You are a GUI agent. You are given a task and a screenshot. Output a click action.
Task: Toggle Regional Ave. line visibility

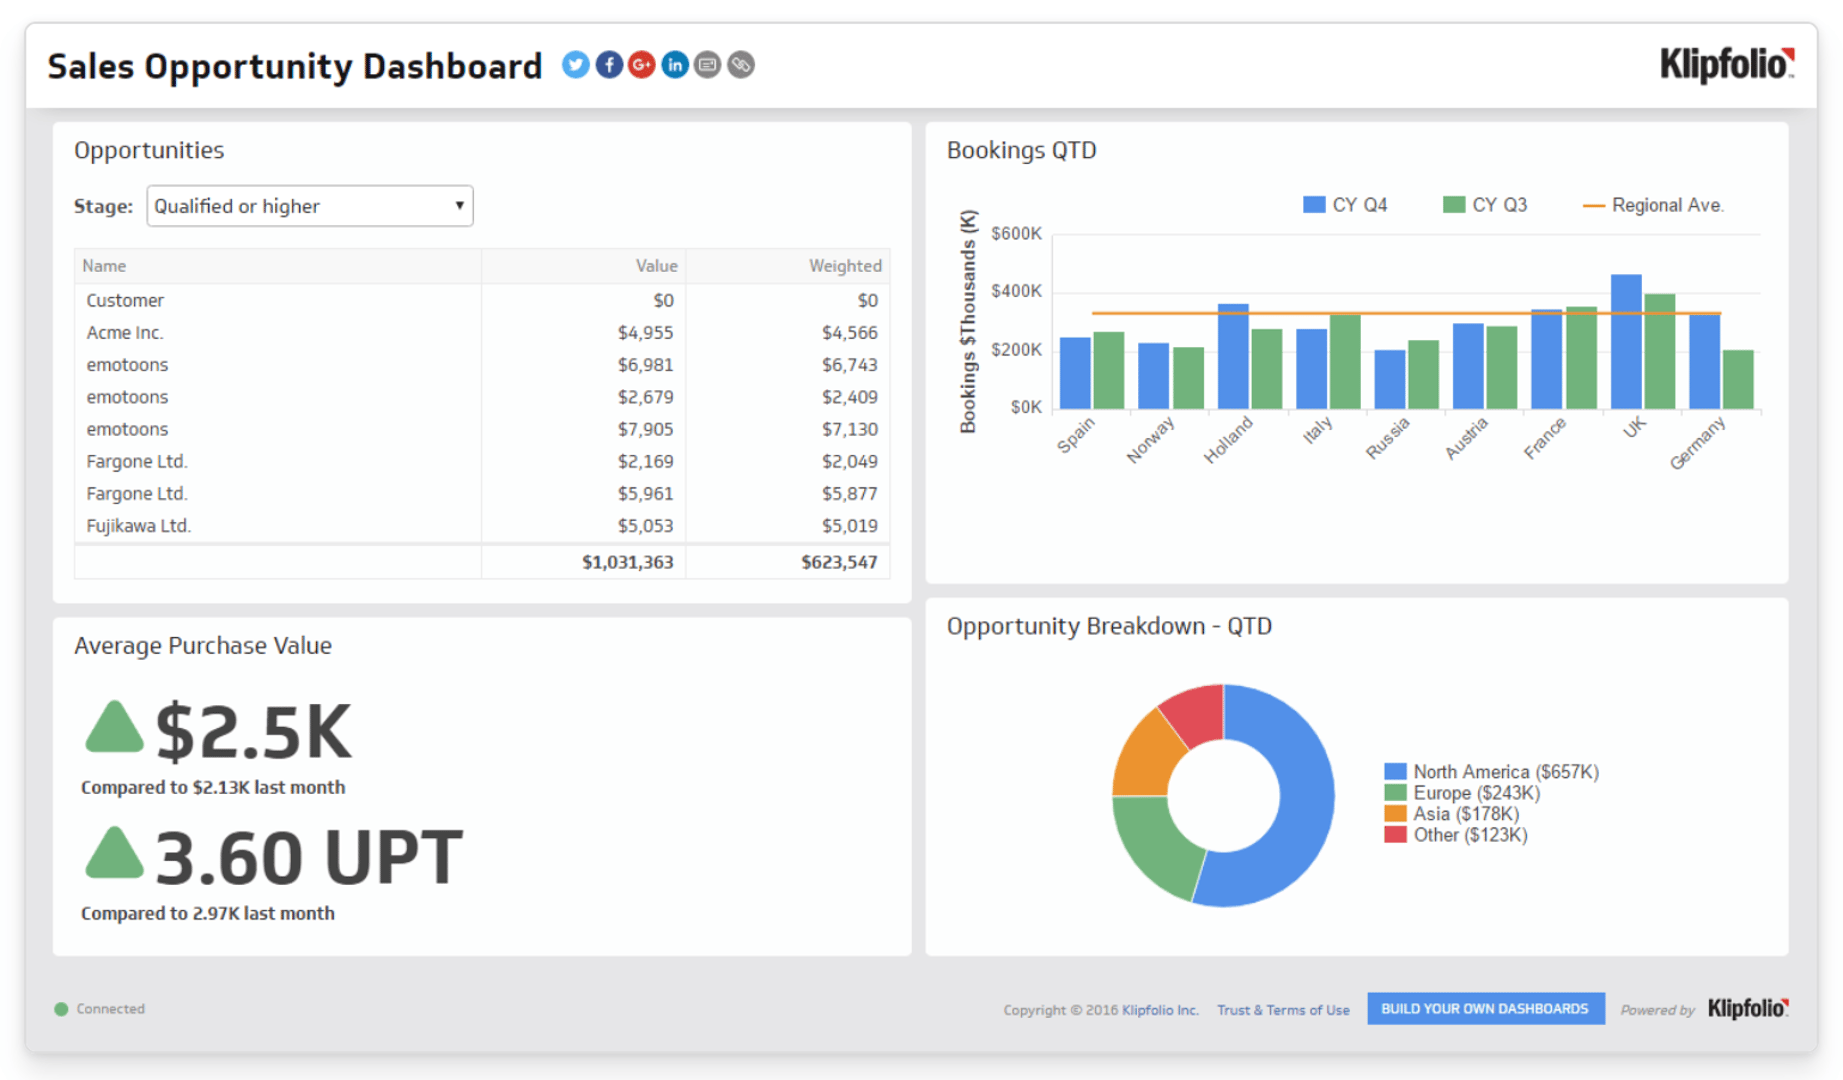[x=1655, y=204]
